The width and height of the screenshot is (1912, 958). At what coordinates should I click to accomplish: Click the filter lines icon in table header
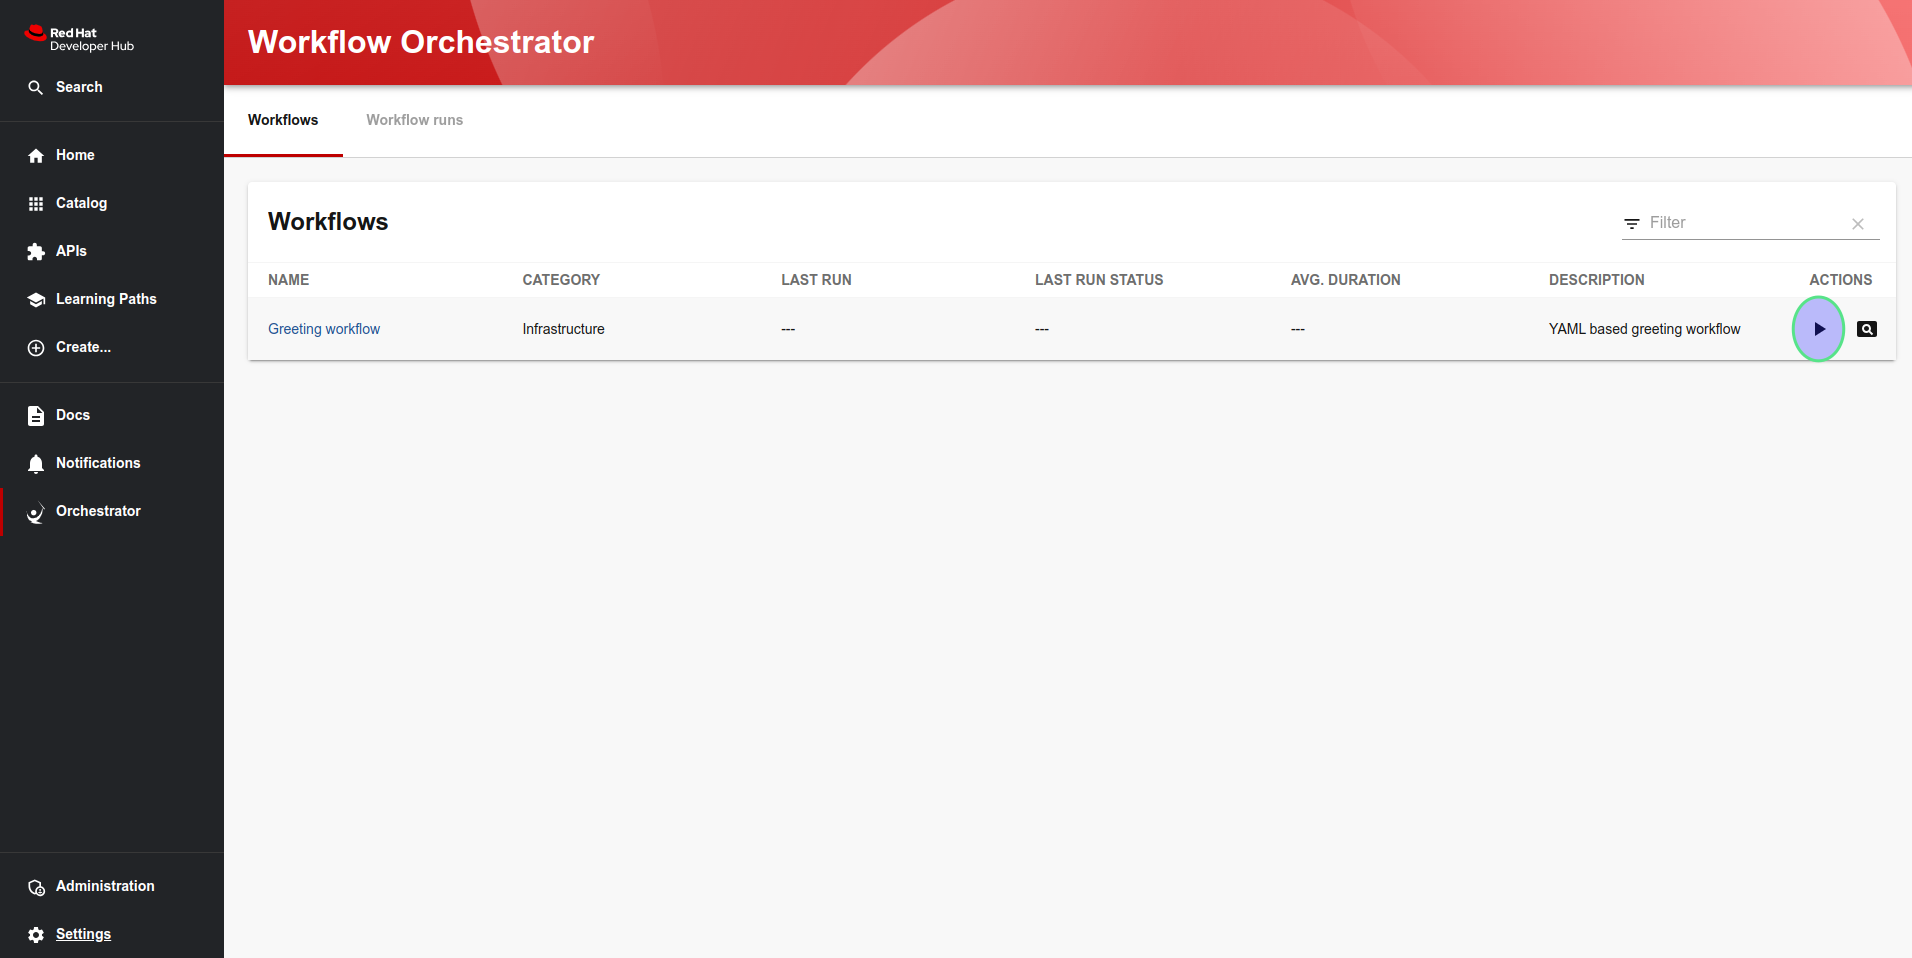[1632, 224]
